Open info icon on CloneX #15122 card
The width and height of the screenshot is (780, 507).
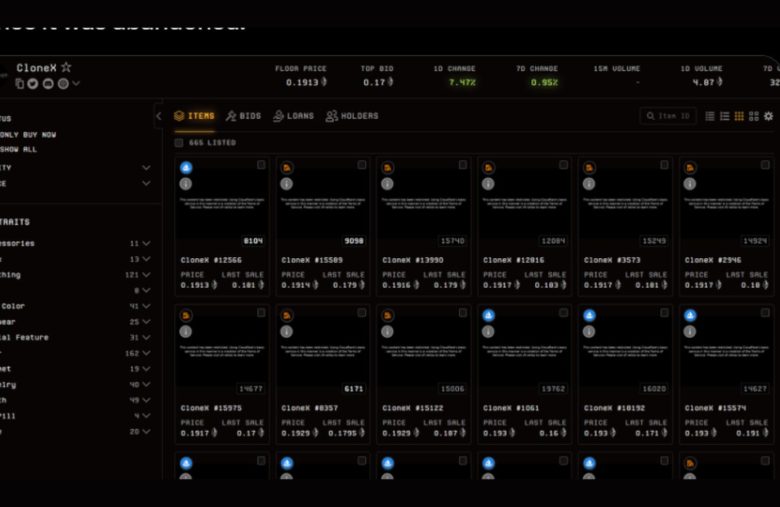388,332
